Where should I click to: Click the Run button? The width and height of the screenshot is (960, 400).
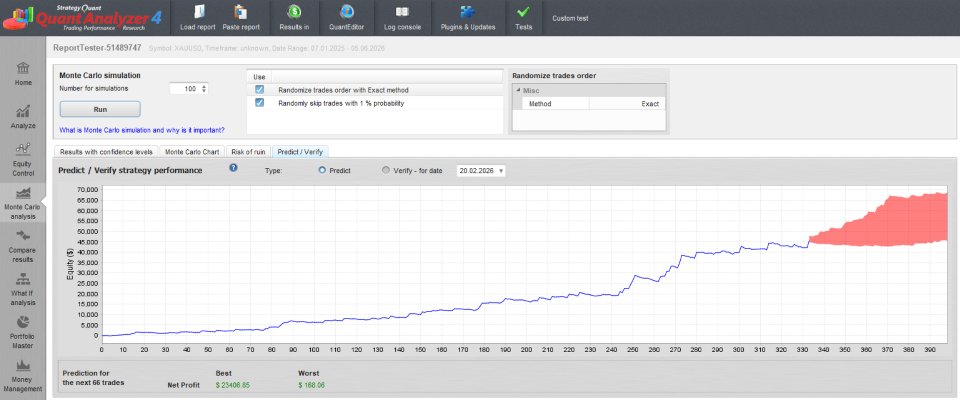[x=100, y=109]
